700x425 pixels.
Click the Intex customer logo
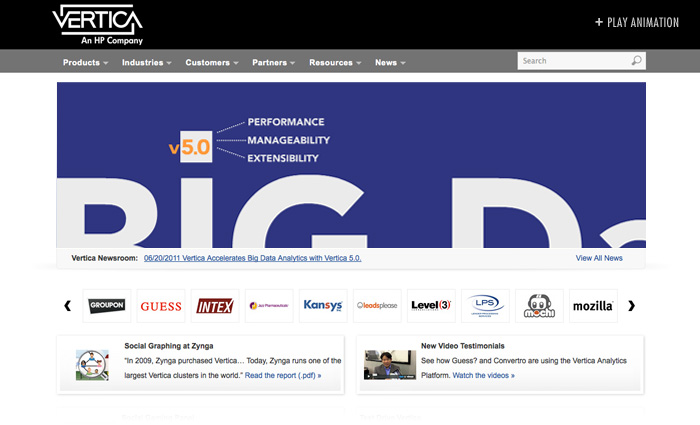coord(215,306)
